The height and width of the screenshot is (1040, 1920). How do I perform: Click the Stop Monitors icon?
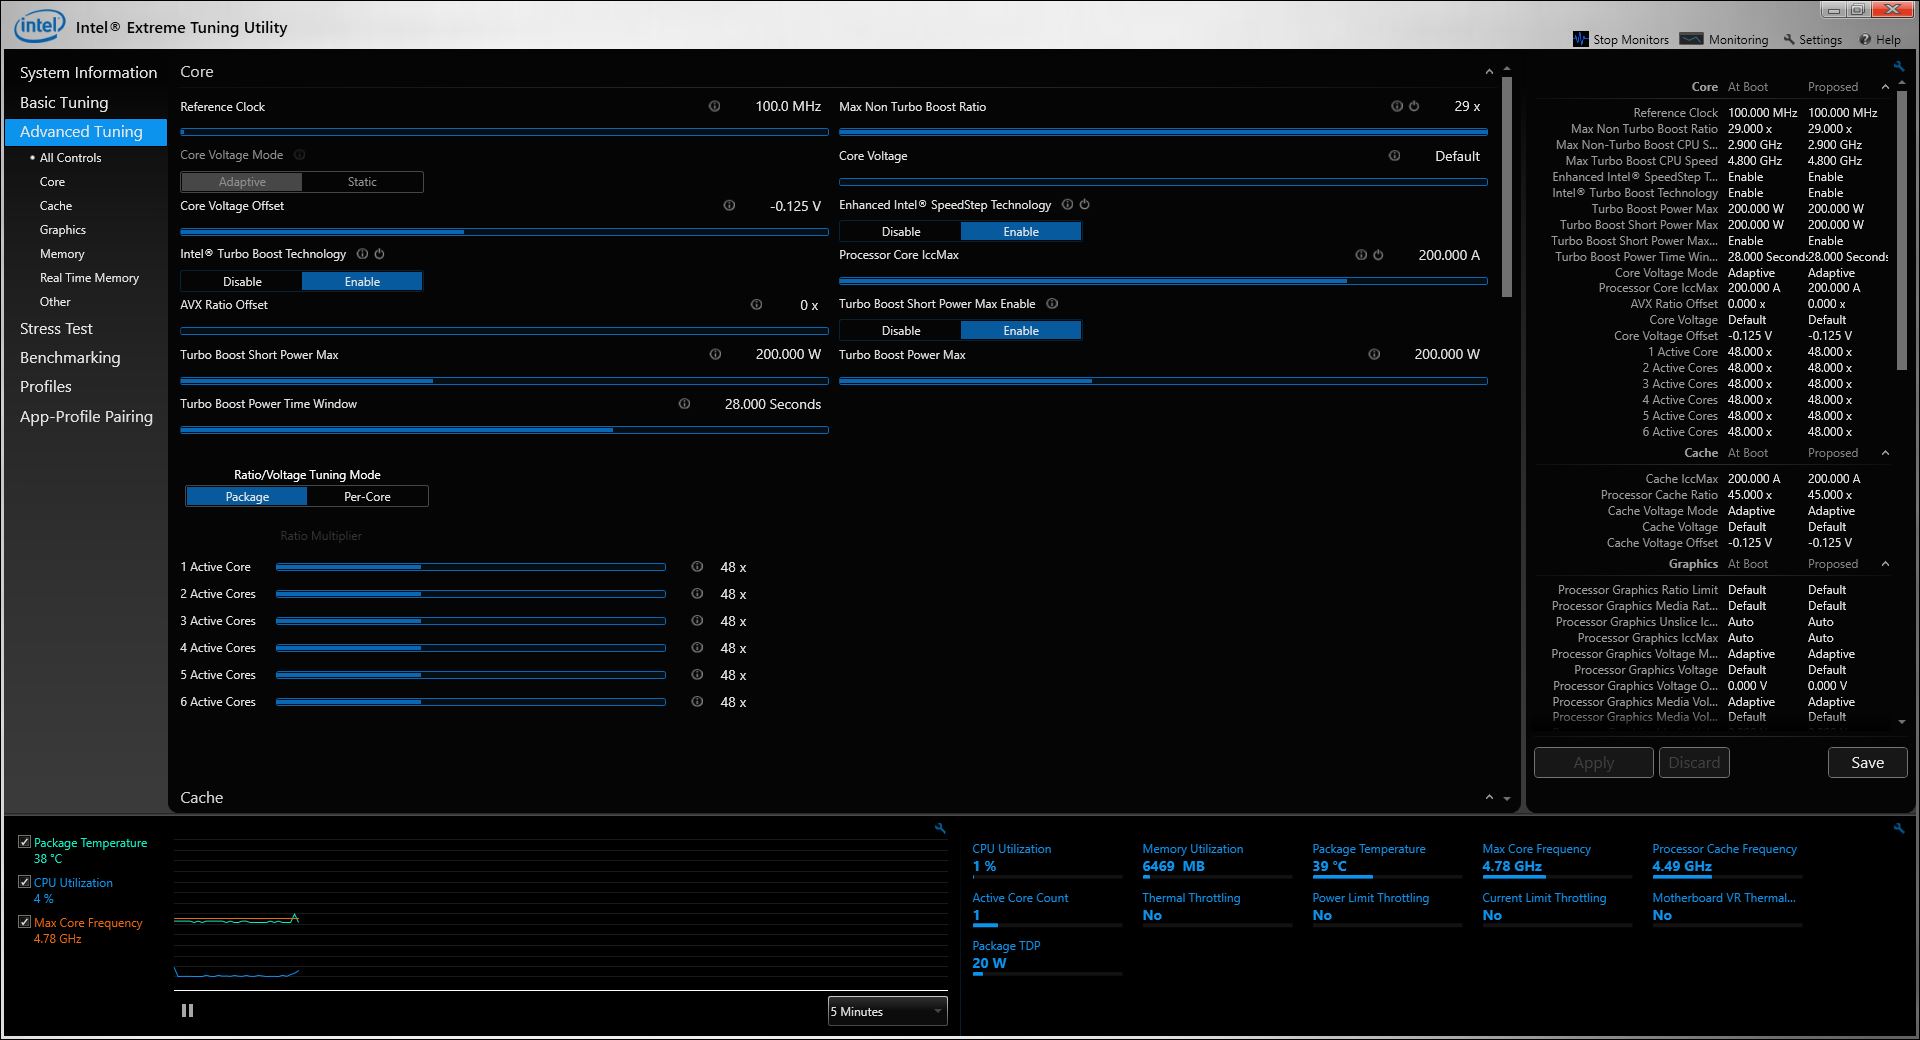[1580, 39]
